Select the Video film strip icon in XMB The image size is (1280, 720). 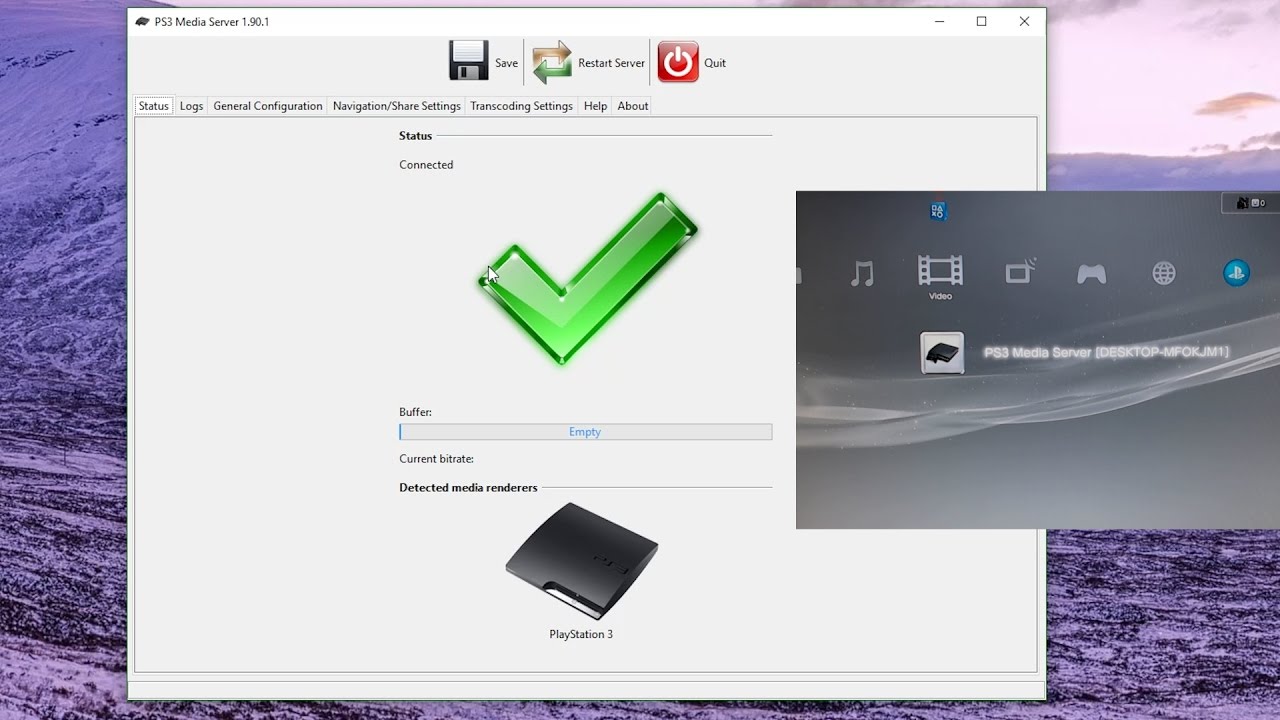click(940, 270)
